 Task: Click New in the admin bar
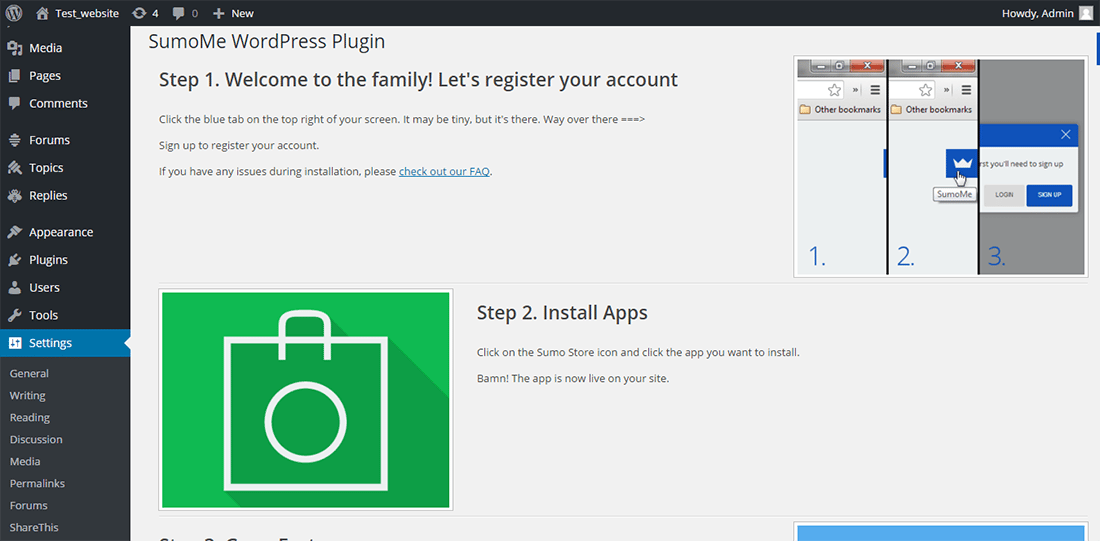[x=243, y=13]
